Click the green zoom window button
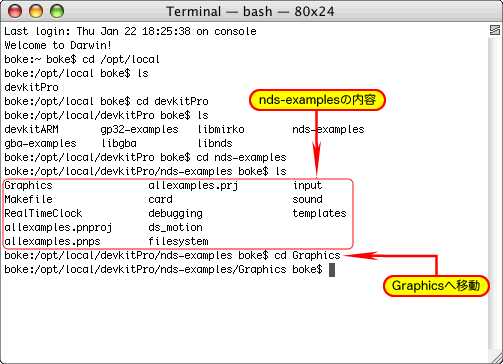This screenshot has width=503, height=364. click(57, 11)
